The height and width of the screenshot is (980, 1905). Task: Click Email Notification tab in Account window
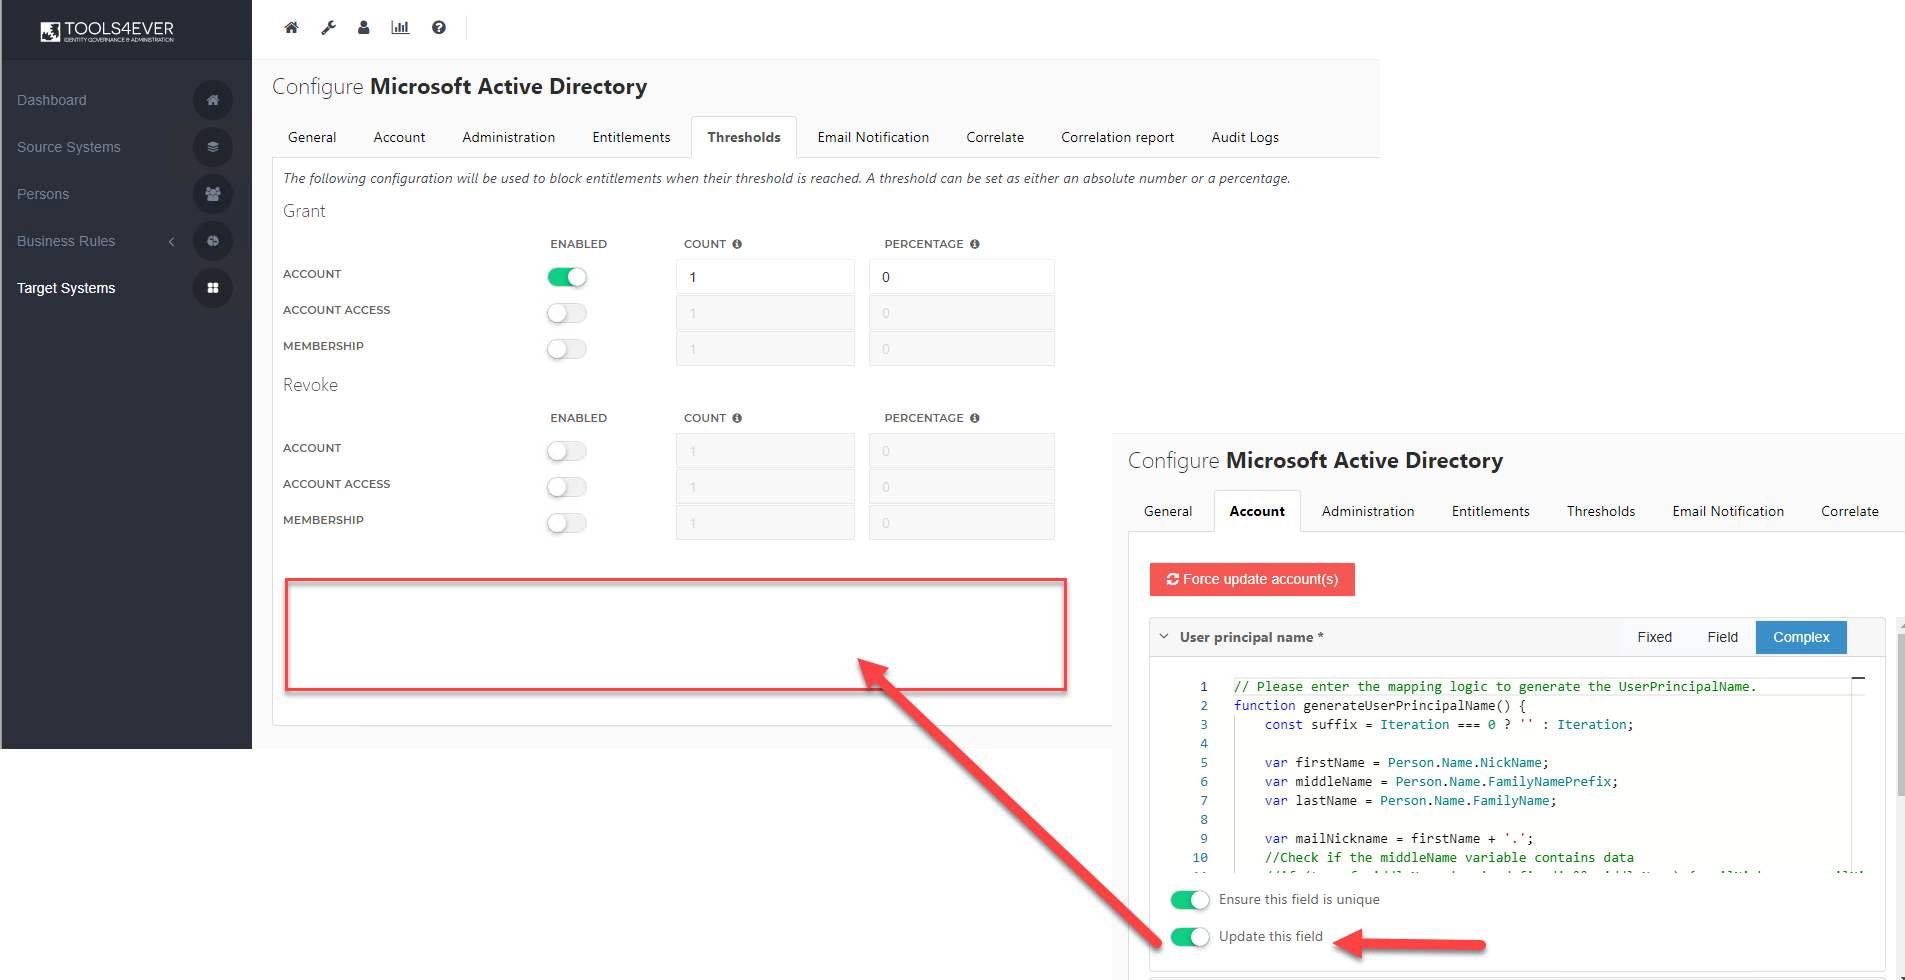[x=1728, y=511]
